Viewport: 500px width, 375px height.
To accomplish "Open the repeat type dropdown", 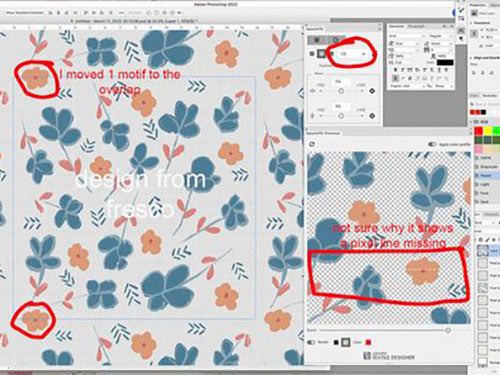I will [x=352, y=53].
